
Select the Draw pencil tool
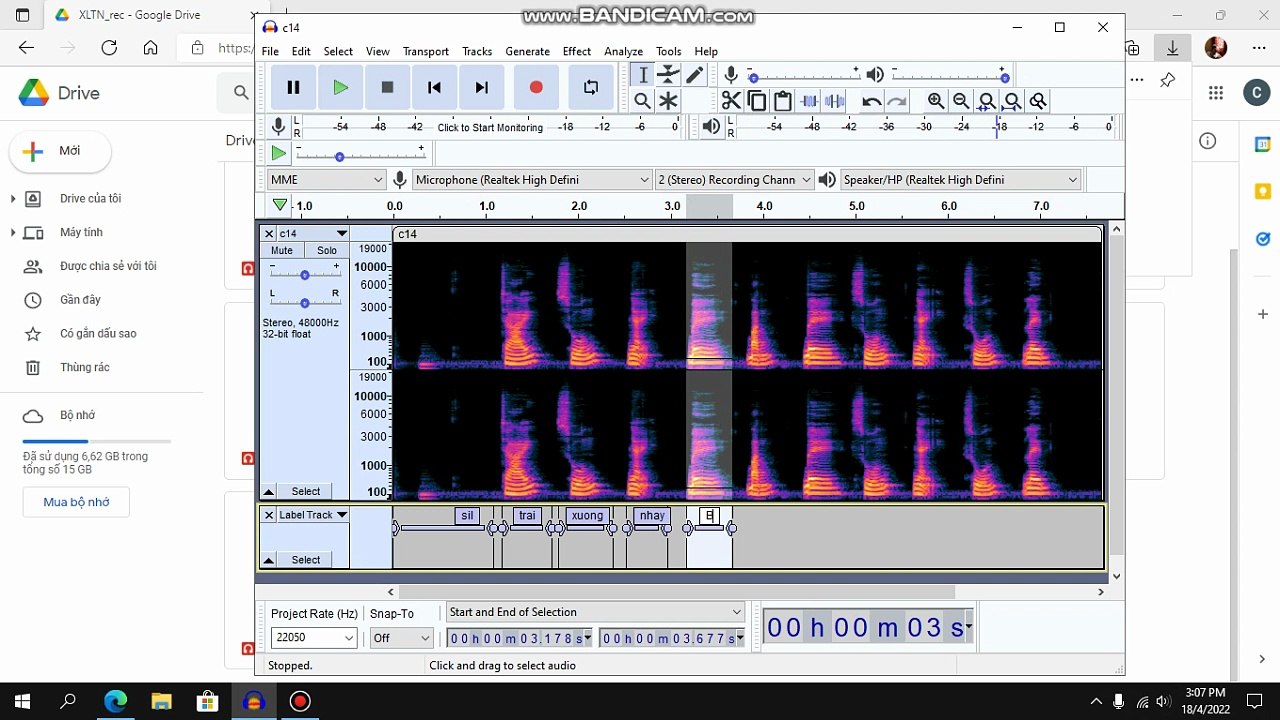[694, 75]
